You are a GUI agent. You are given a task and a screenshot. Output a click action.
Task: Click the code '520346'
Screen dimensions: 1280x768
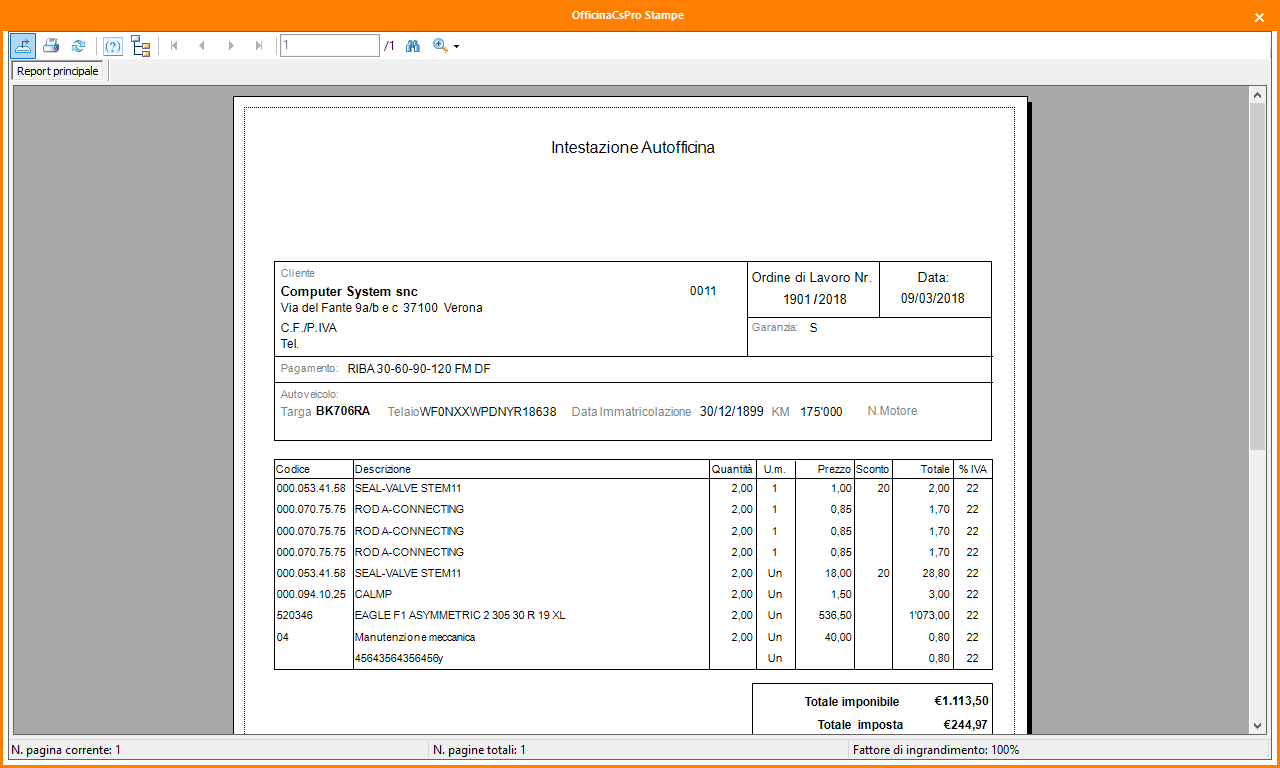click(x=294, y=616)
